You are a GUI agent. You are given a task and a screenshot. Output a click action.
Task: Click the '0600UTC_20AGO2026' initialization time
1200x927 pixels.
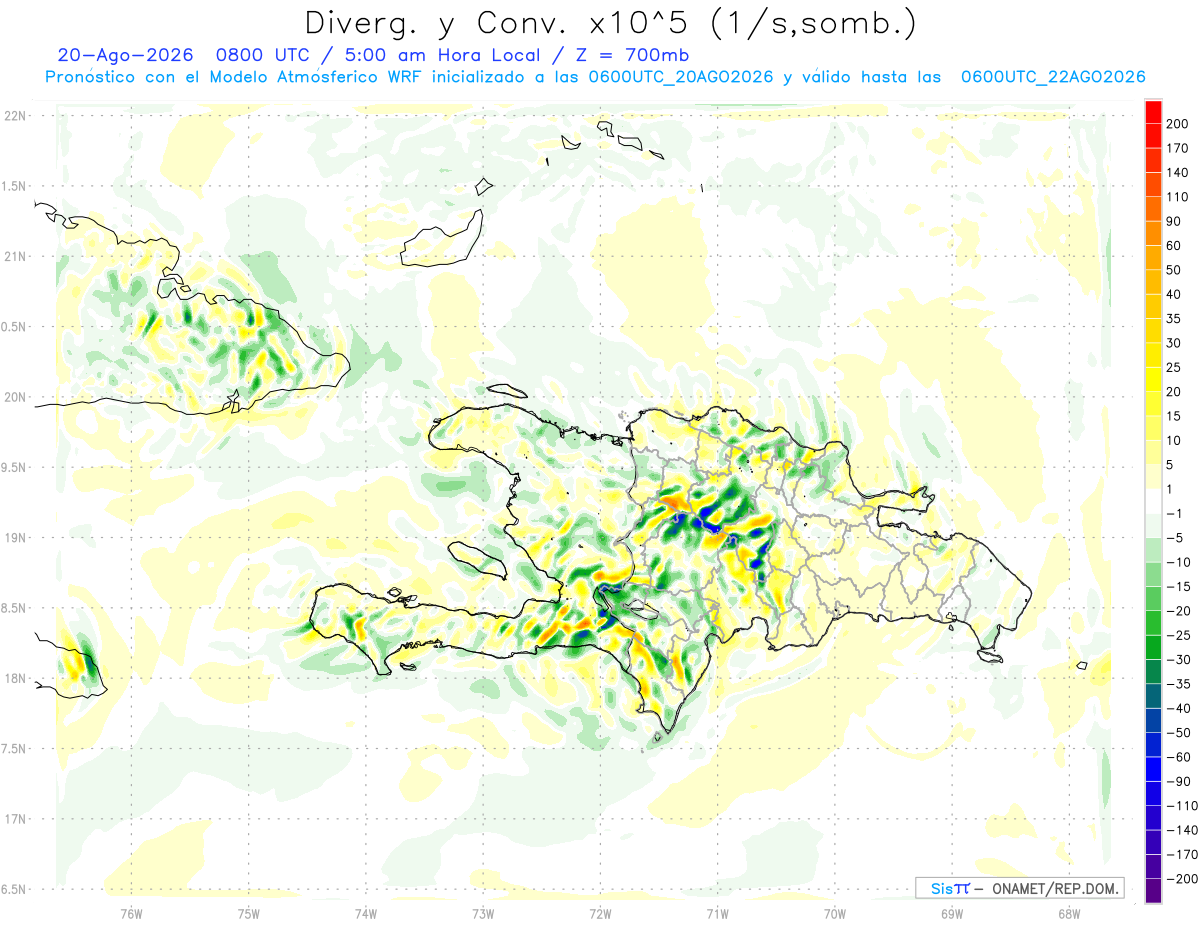[x=681, y=77]
